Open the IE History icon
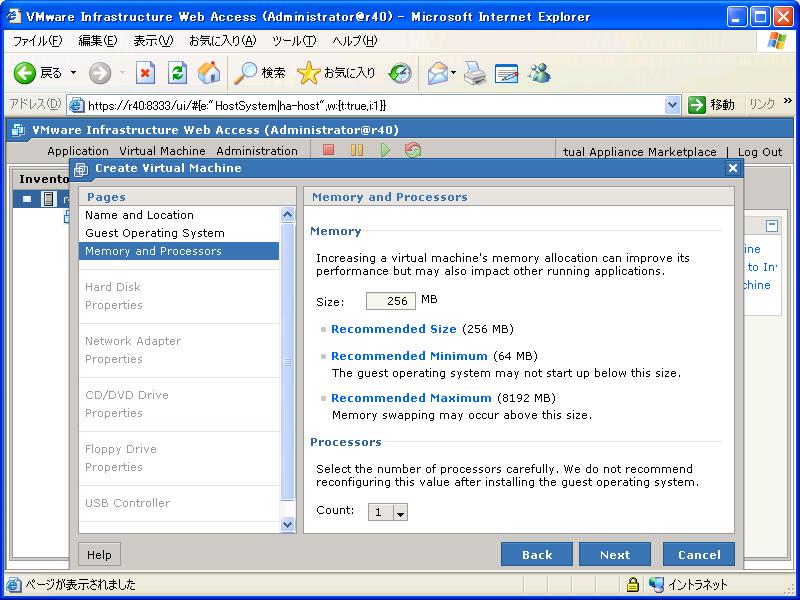The width and height of the screenshot is (800, 600). [x=399, y=73]
